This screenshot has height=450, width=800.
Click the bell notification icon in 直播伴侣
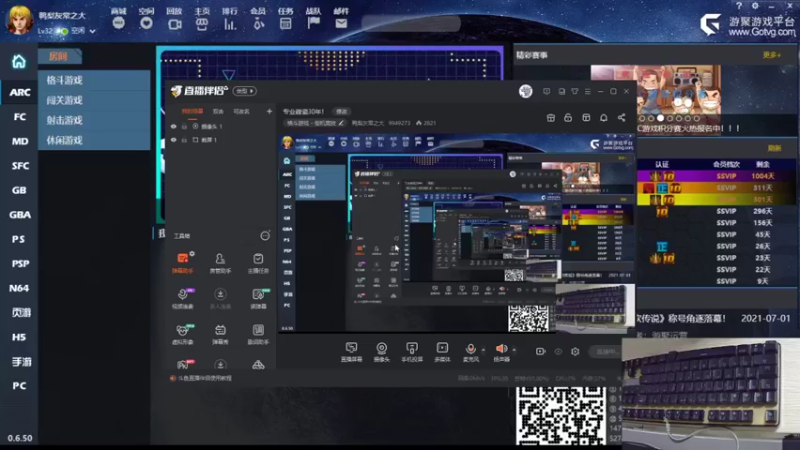(604, 118)
